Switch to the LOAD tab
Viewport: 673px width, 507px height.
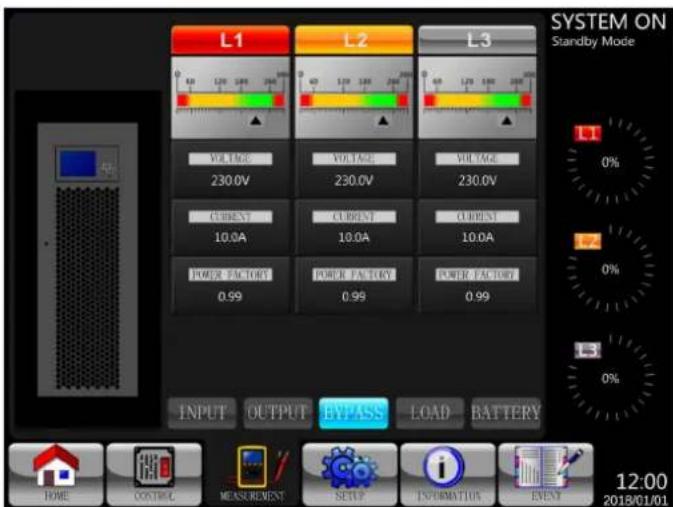point(430,413)
